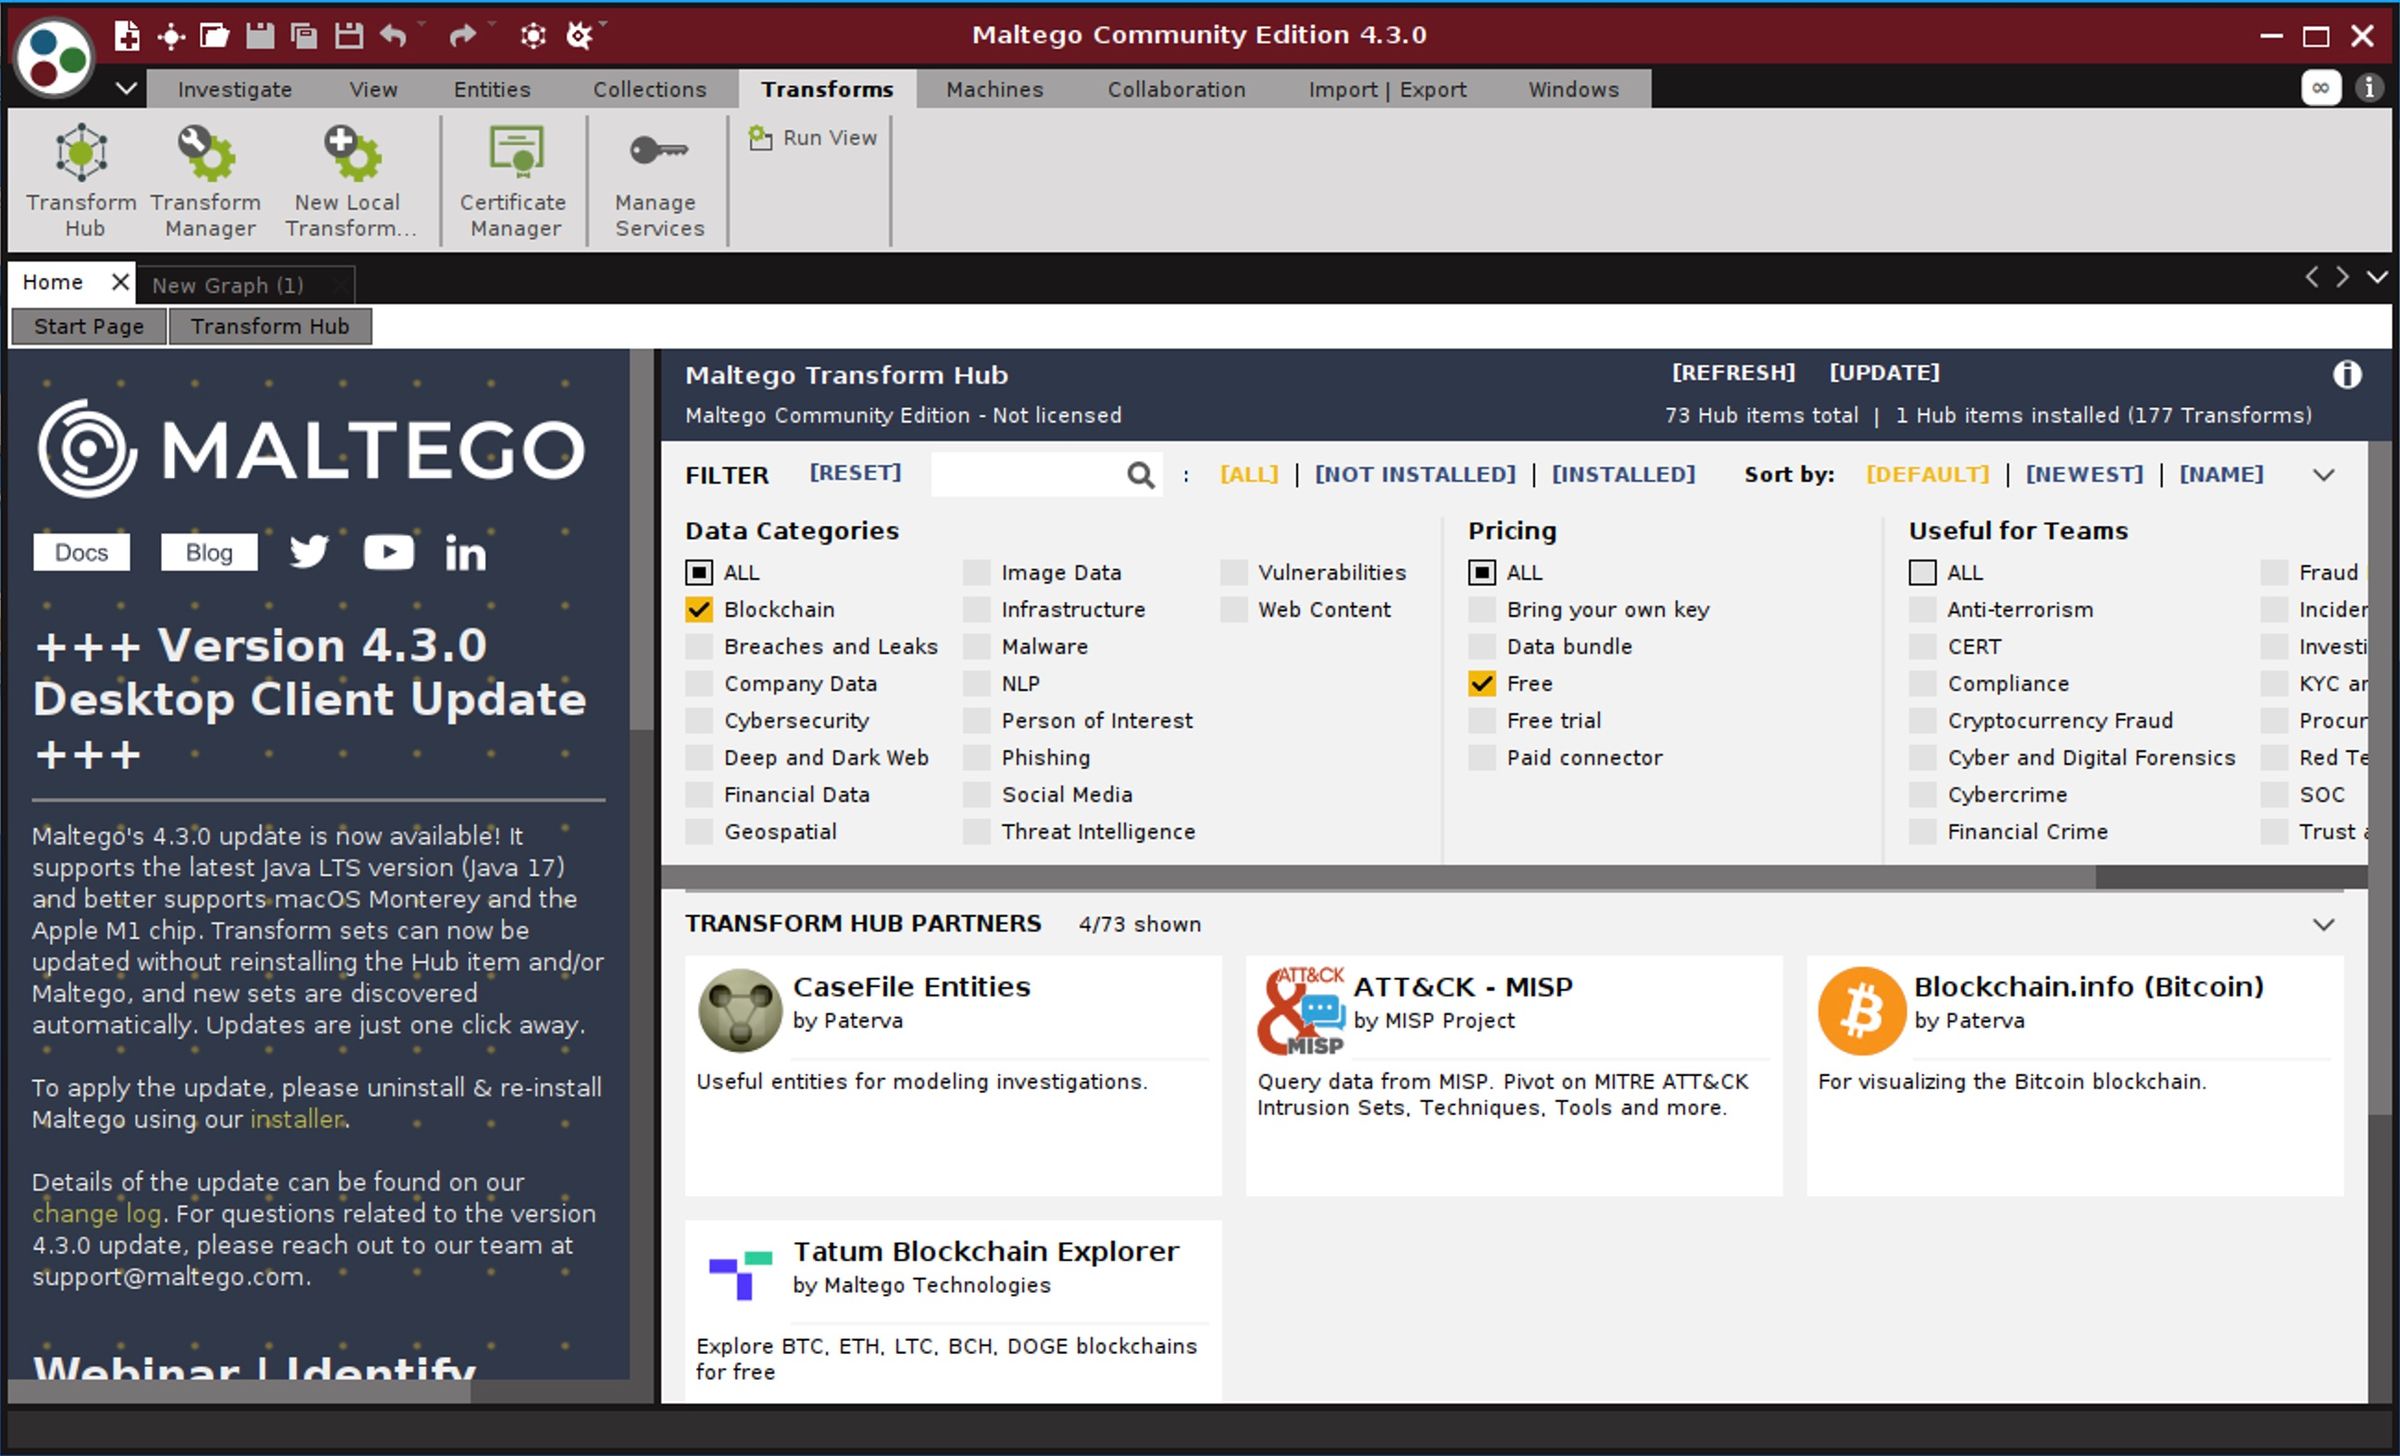Click the REFRESH link in Transform Hub
Screen dimensions: 2400x1456
coord(1734,372)
